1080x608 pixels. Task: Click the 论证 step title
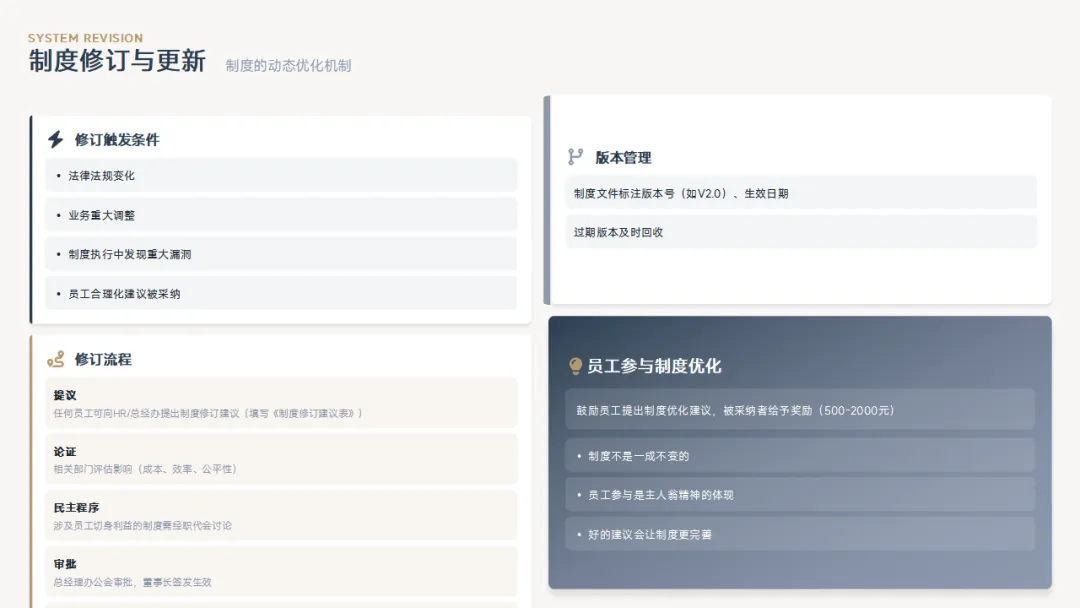click(x=65, y=452)
